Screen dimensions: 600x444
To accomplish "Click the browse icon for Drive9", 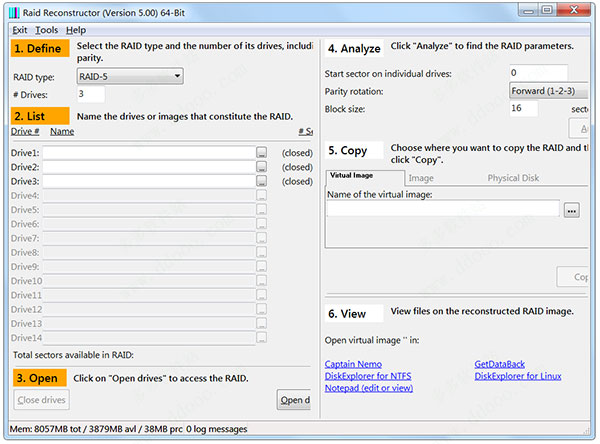I will pos(261,266).
